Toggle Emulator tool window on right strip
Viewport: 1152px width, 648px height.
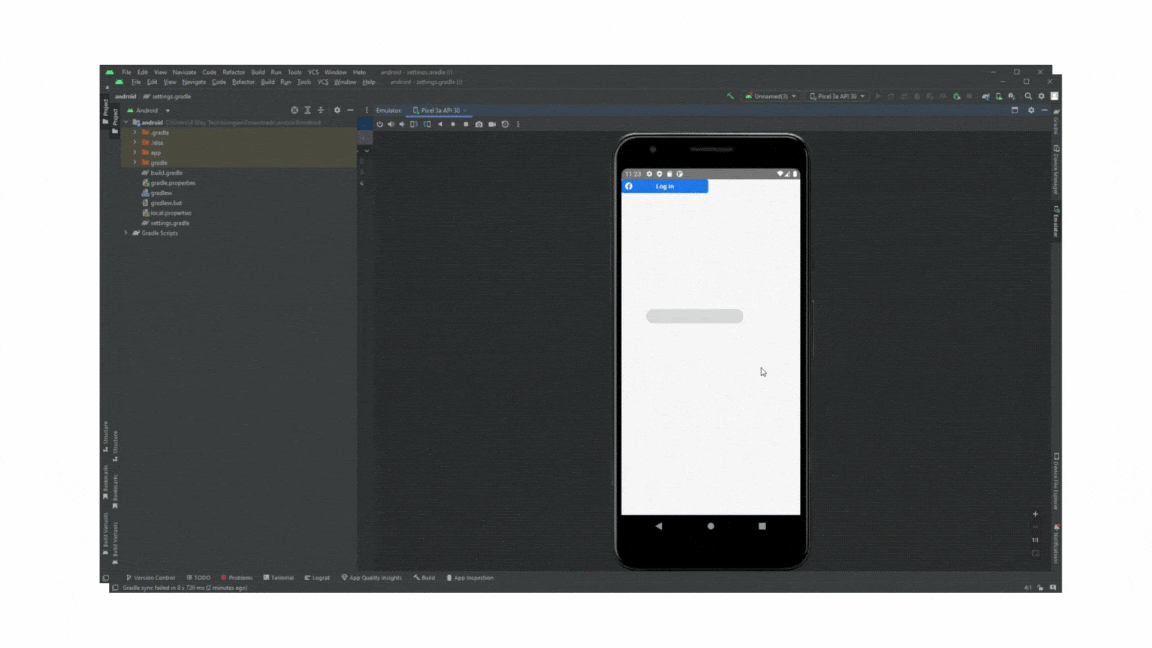(x=1056, y=221)
